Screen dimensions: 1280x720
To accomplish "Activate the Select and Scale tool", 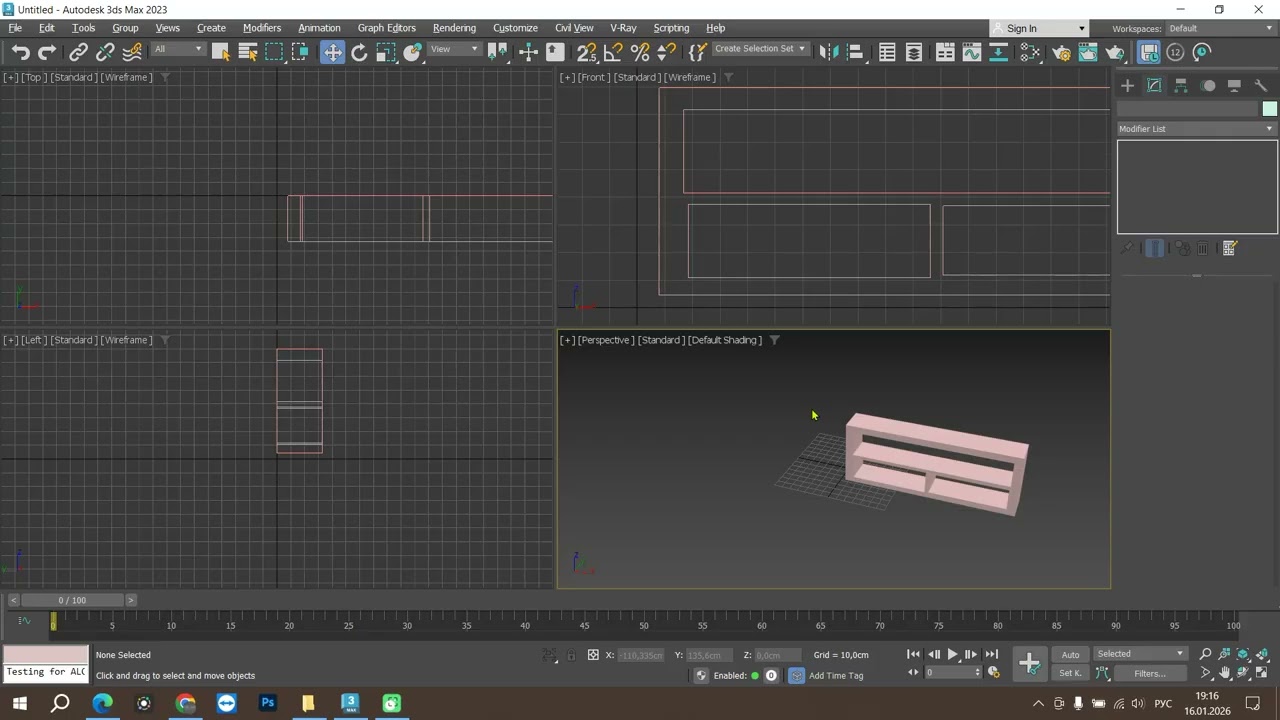I will pyautogui.click(x=386, y=52).
